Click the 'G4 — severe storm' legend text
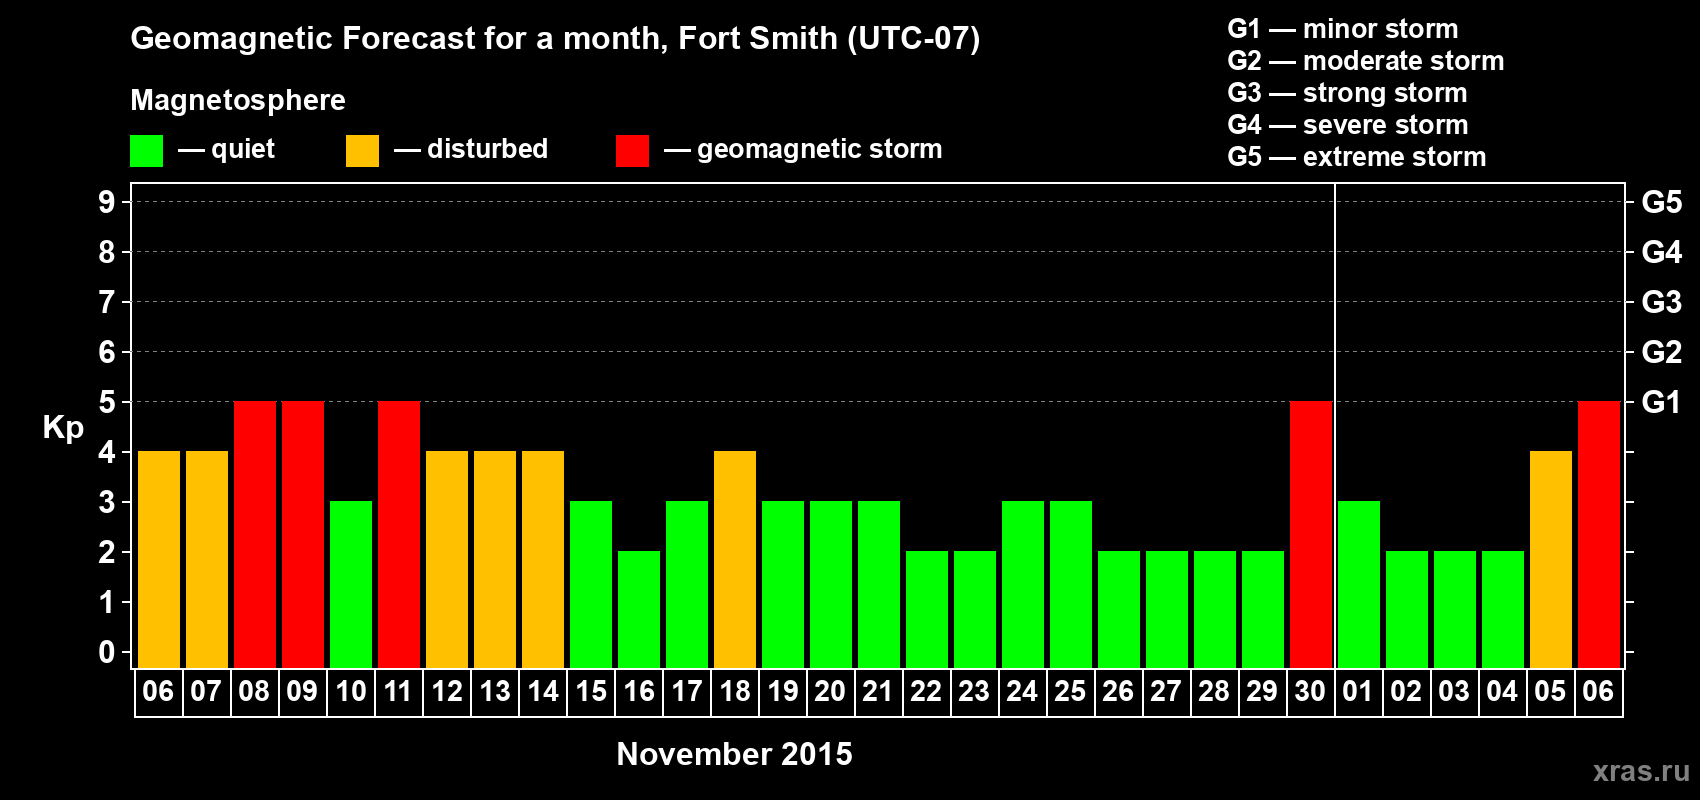 (1348, 125)
